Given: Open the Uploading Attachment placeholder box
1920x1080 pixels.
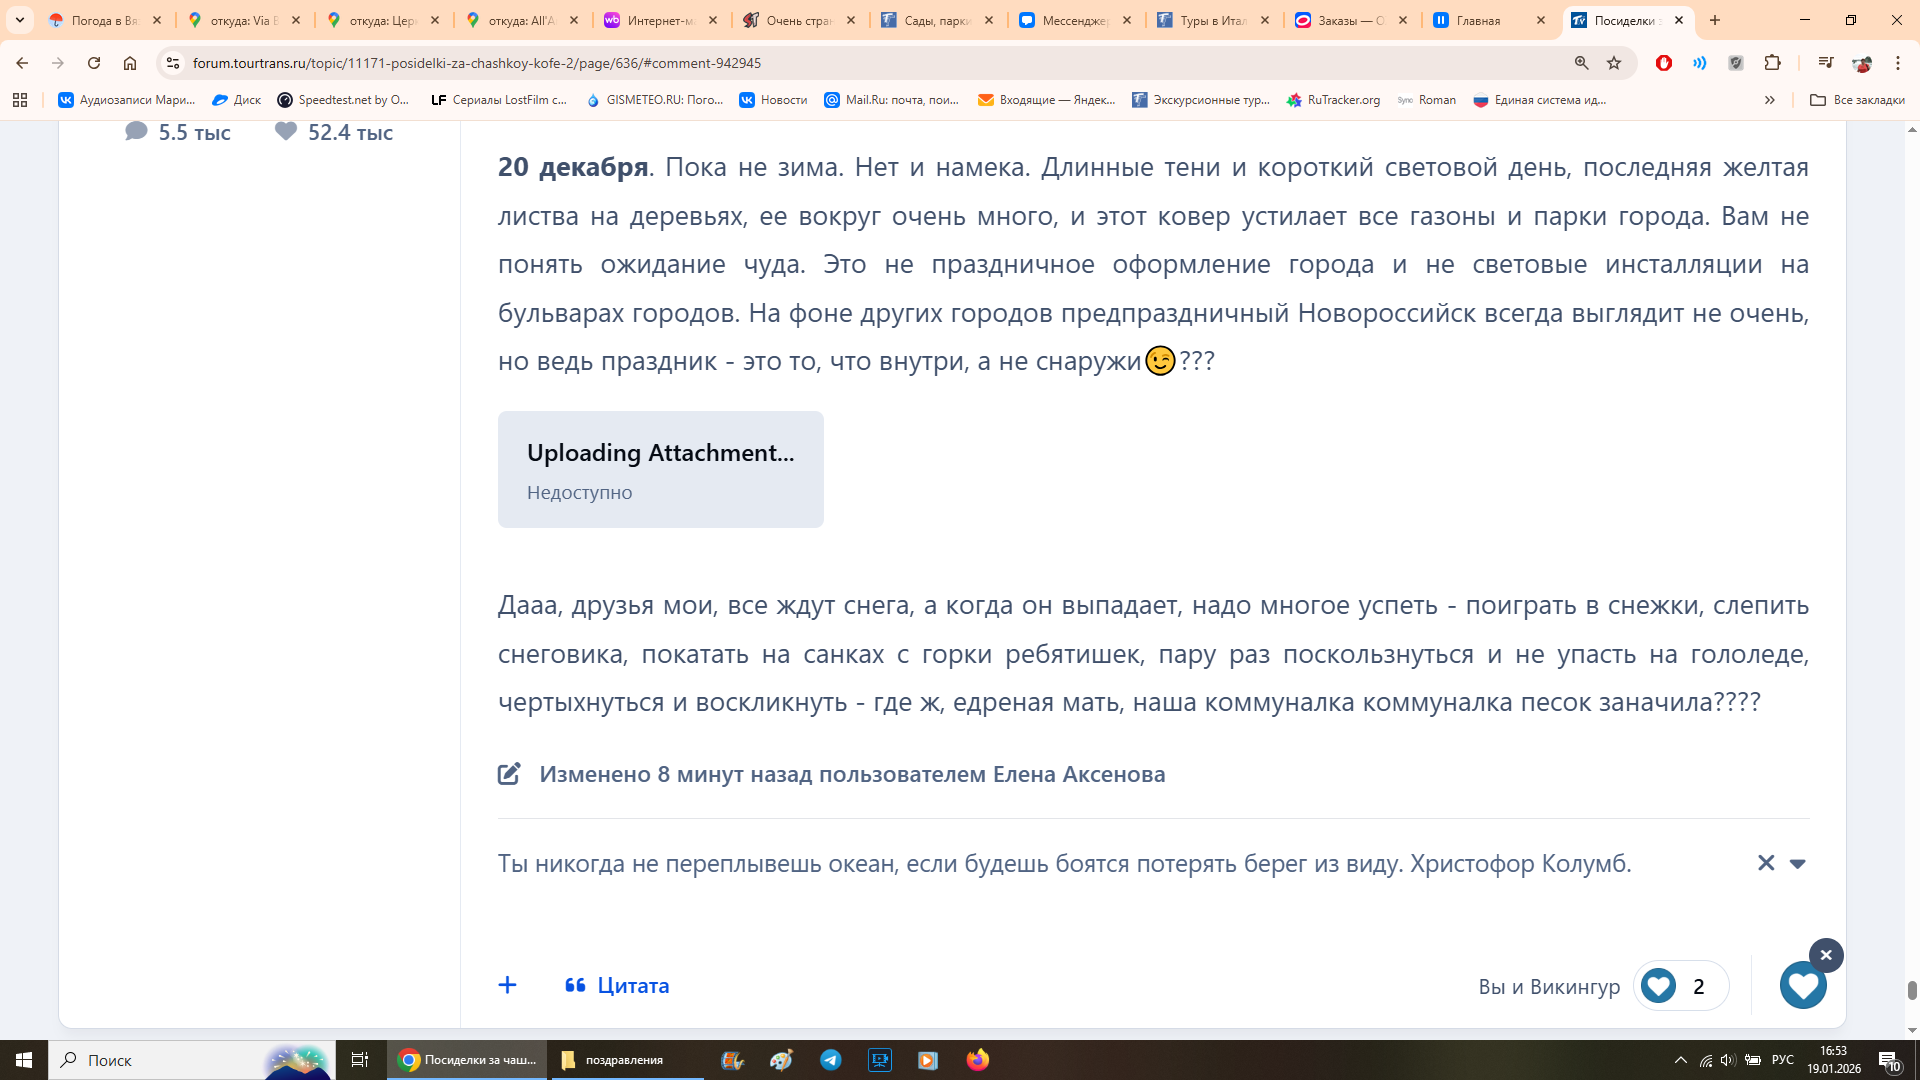Looking at the screenshot, I should (660, 469).
